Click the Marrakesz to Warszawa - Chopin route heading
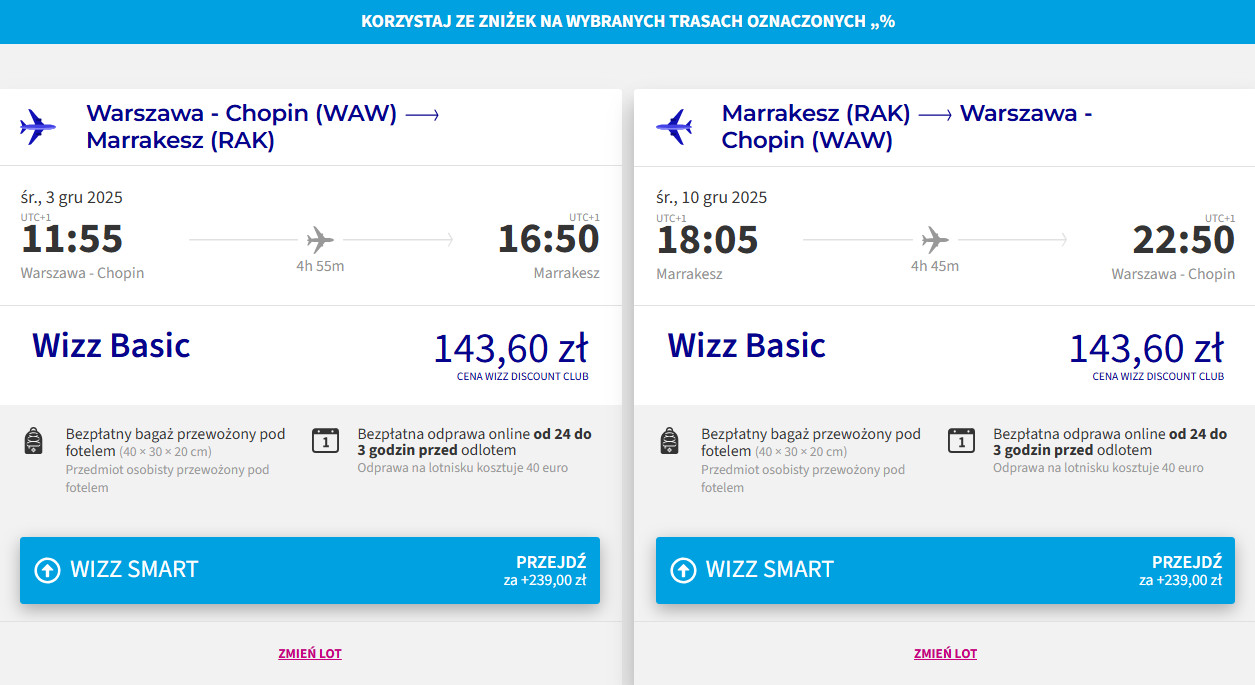This screenshot has height=685, width=1255. click(x=905, y=127)
